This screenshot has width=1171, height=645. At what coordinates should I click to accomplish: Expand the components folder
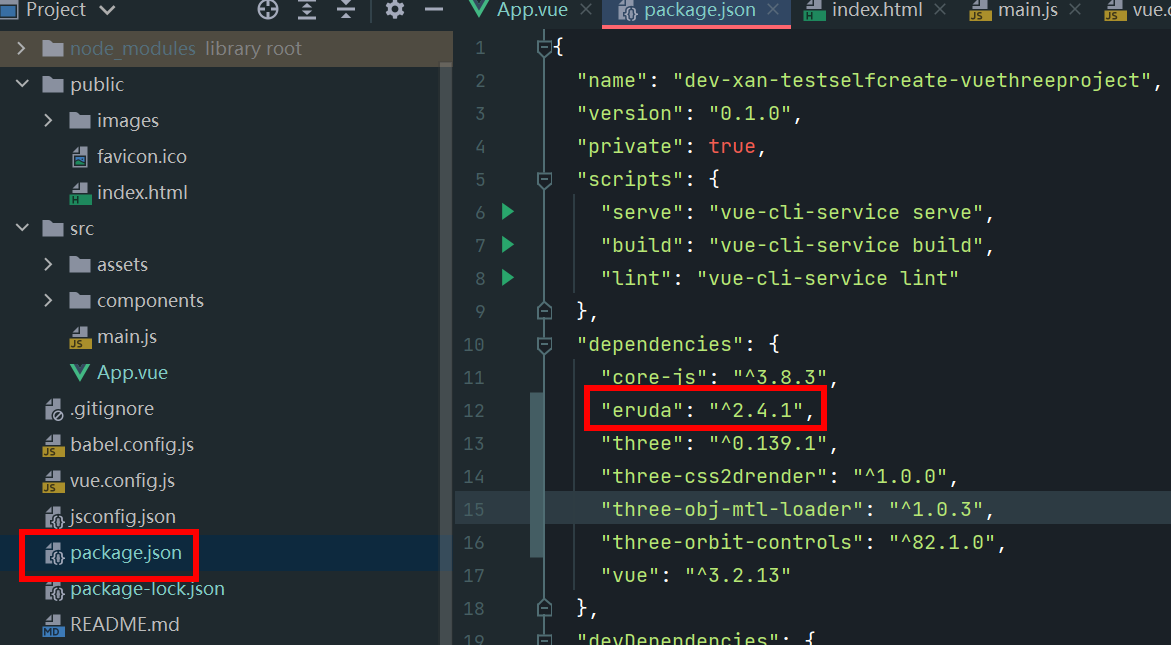click(x=48, y=300)
